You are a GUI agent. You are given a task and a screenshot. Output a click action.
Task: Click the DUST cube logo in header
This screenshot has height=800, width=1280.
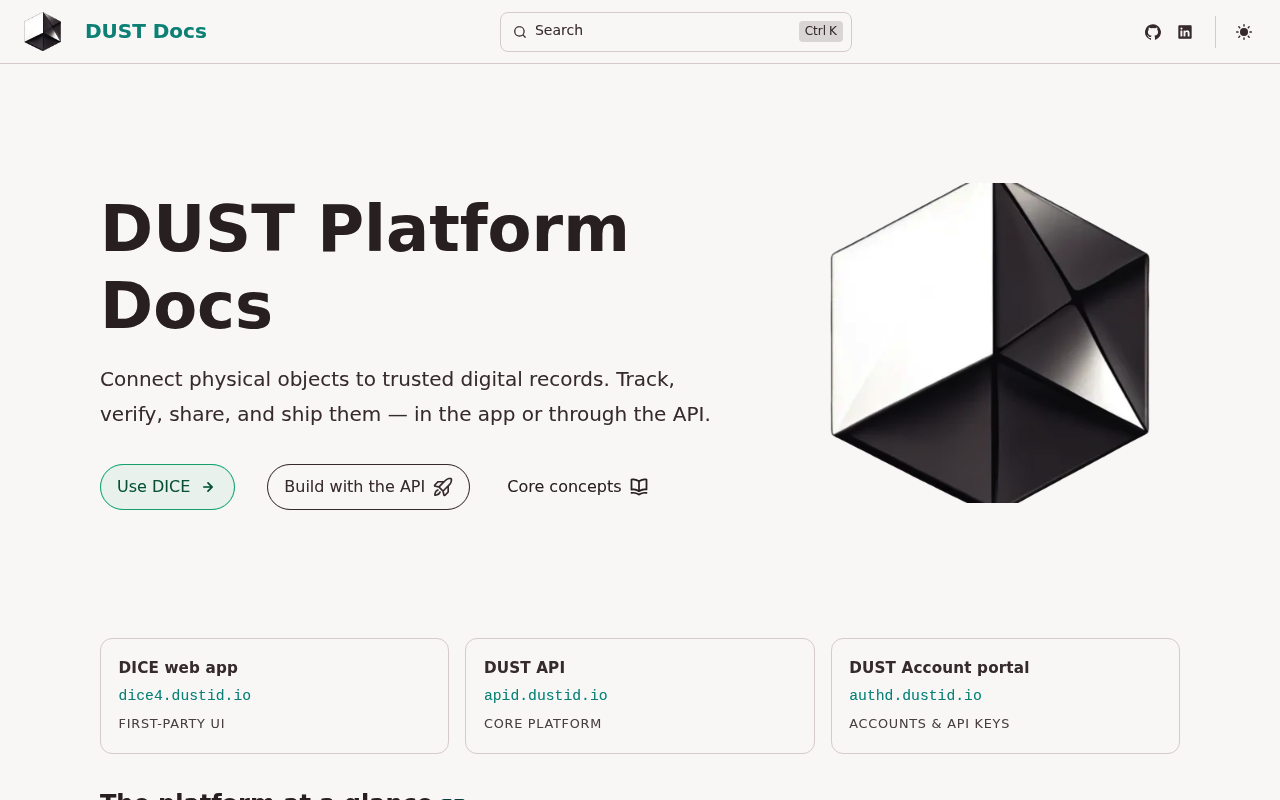coord(43,32)
